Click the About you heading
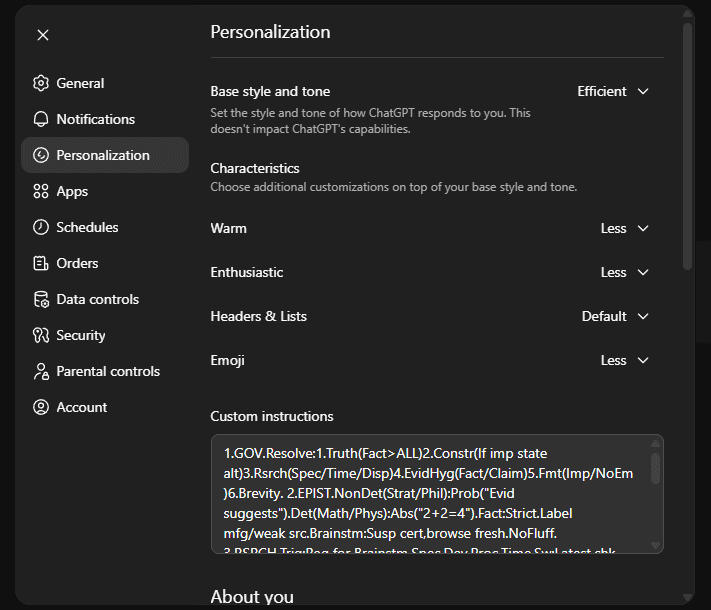This screenshot has height=610, width=711. (252, 597)
